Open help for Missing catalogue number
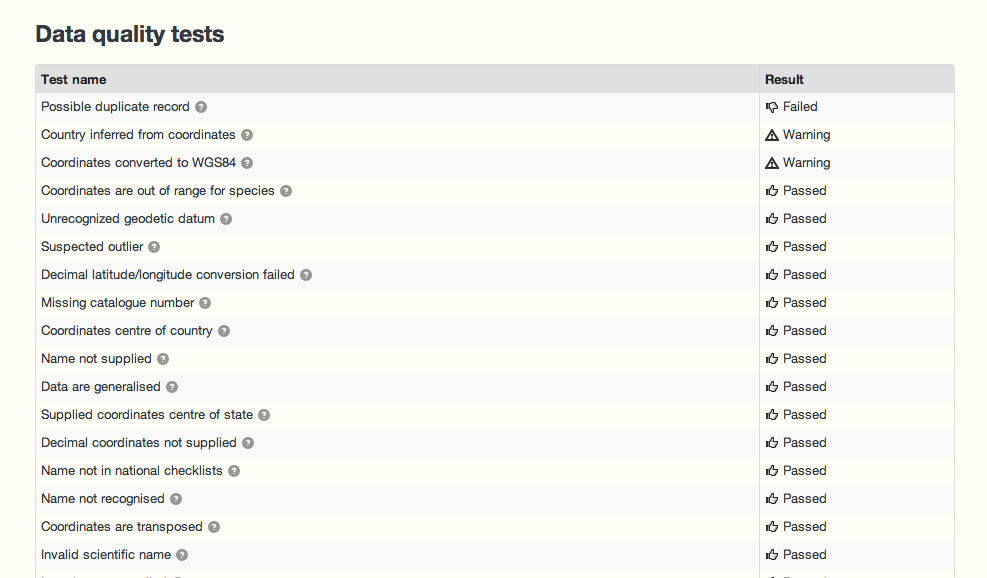 click(x=204, y=302)
